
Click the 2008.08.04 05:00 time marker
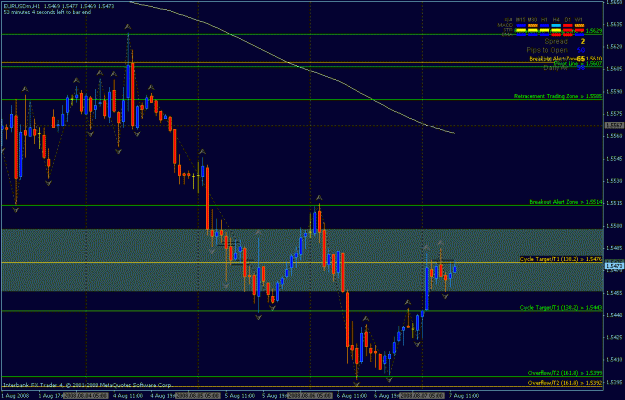(88, 396)
